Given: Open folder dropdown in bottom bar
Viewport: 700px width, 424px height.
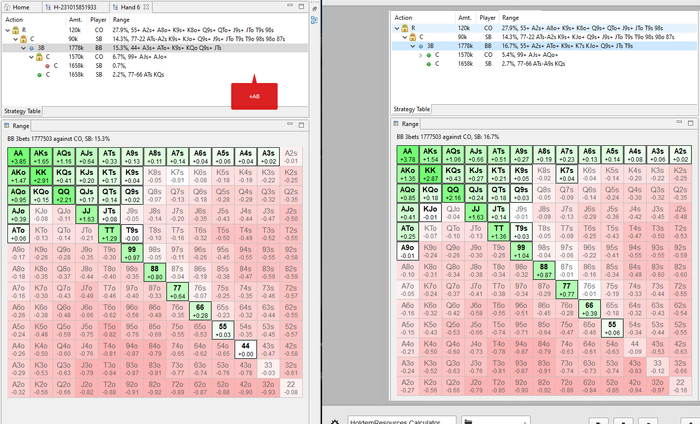Looking at the screenshot, I should tap(496, 420).
